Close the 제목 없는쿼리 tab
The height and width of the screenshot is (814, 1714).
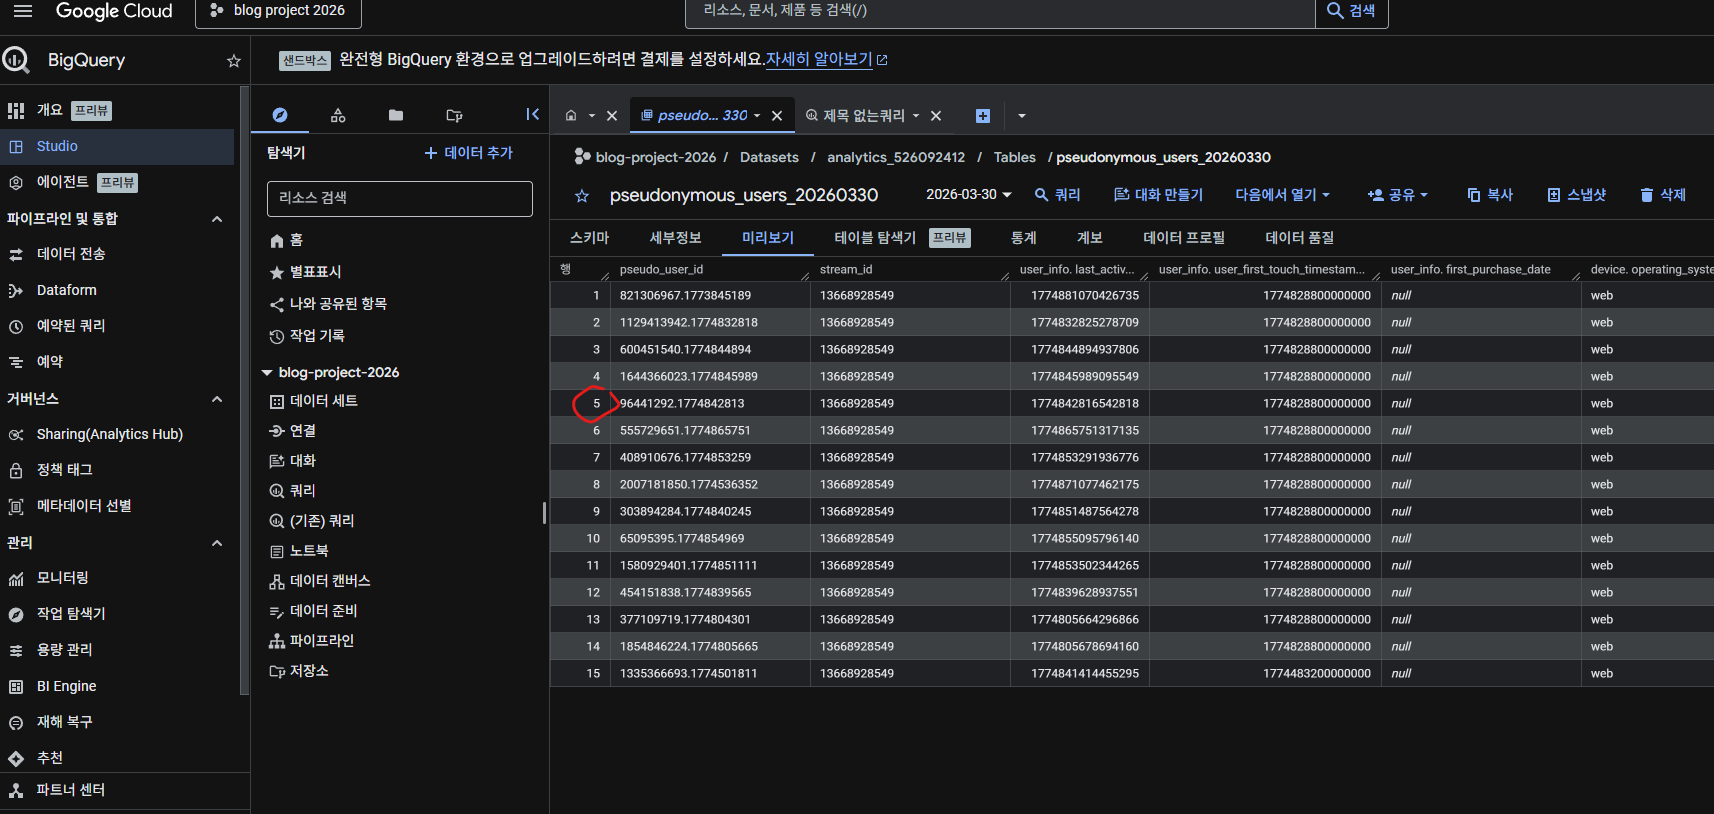pyautogui.click(x=936, y=116)
